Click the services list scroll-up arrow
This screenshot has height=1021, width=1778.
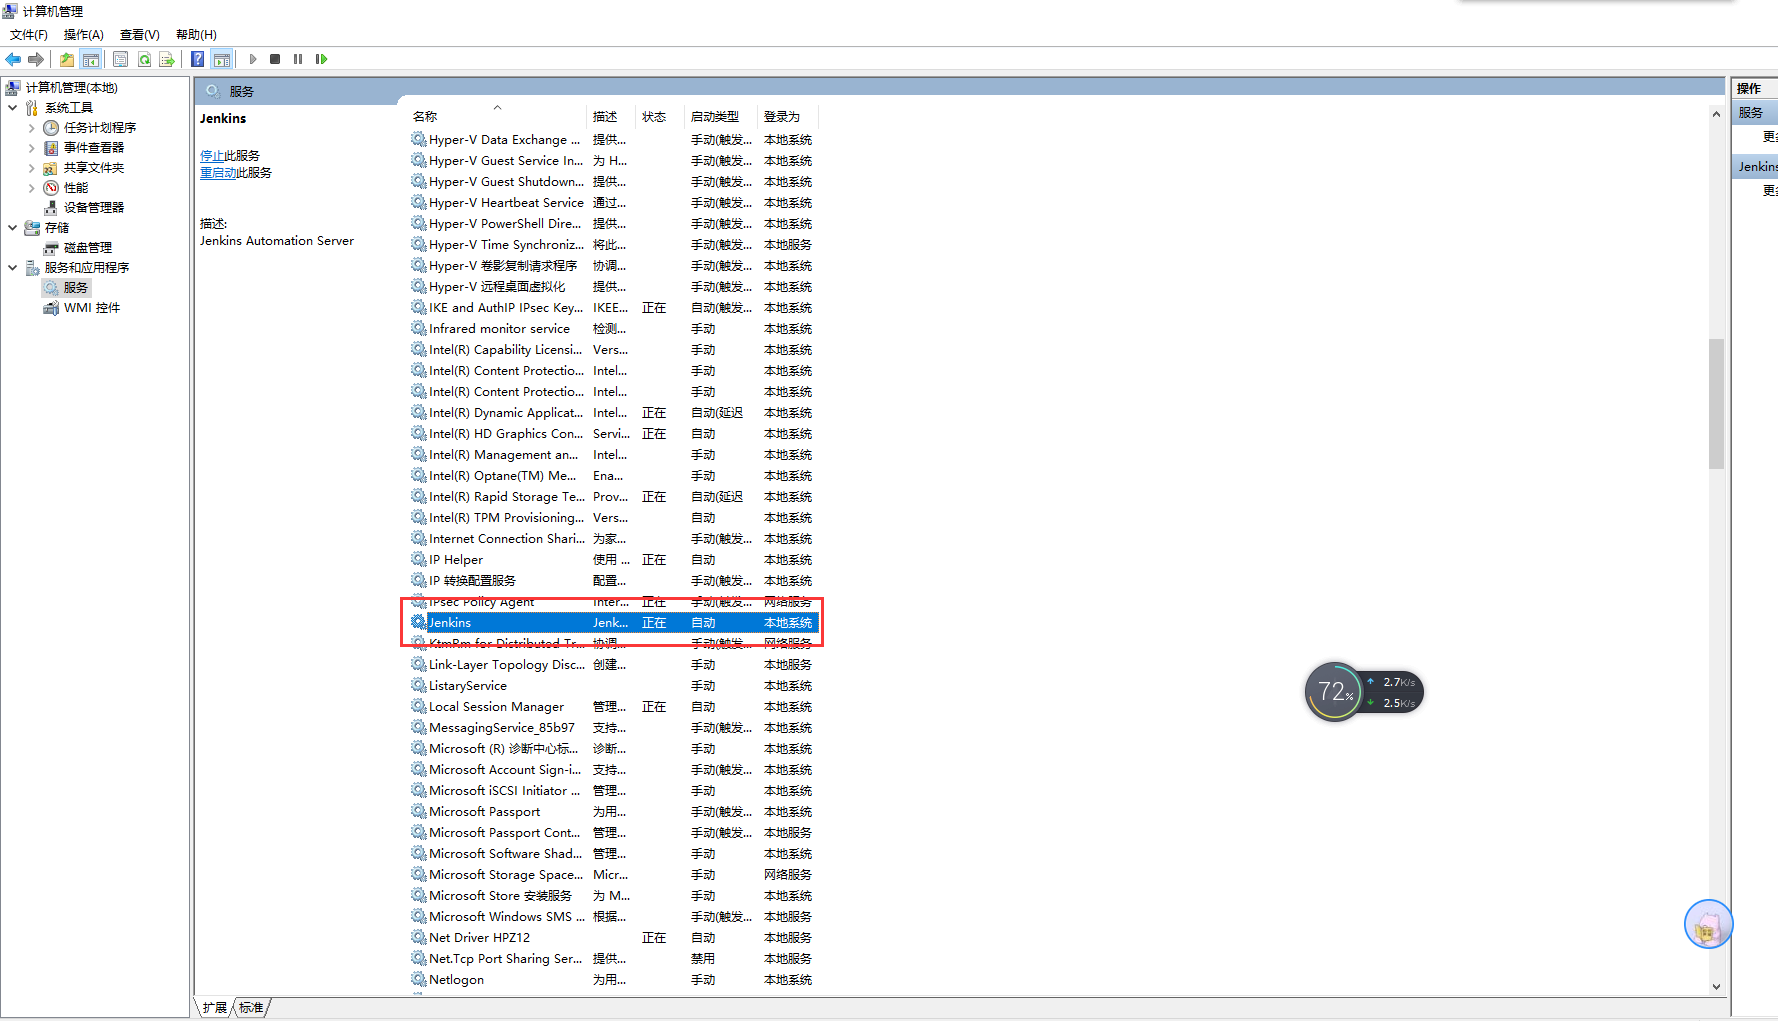[1716, 115]
